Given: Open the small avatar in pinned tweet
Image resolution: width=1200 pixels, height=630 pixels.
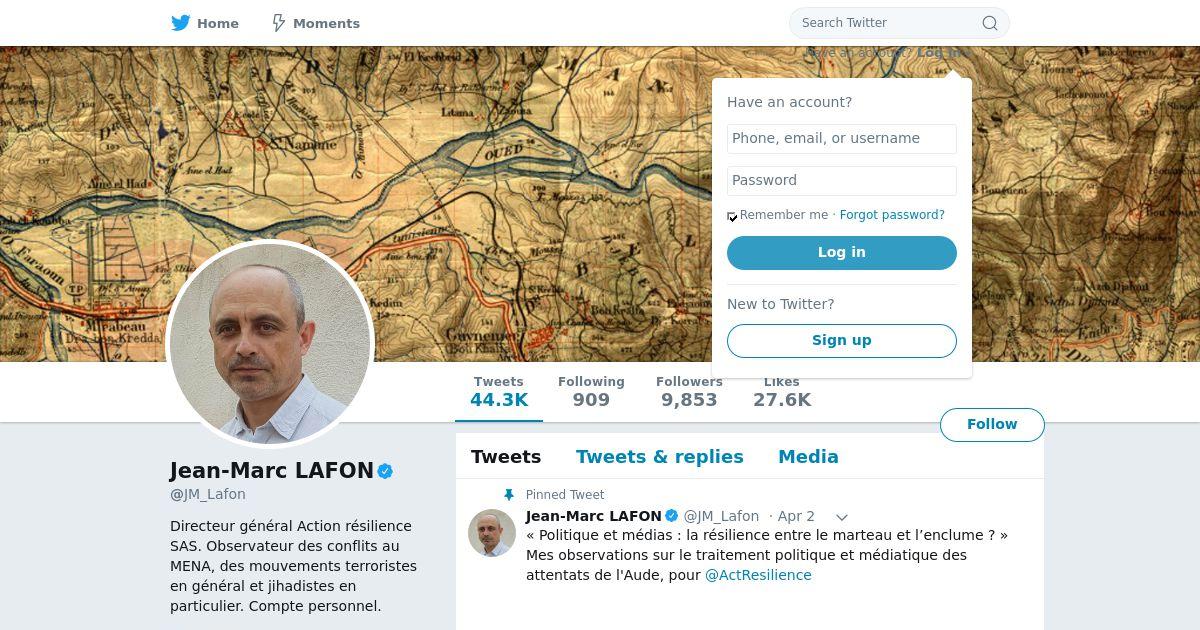Looking at the screenshot, I should tap(492, 533).
